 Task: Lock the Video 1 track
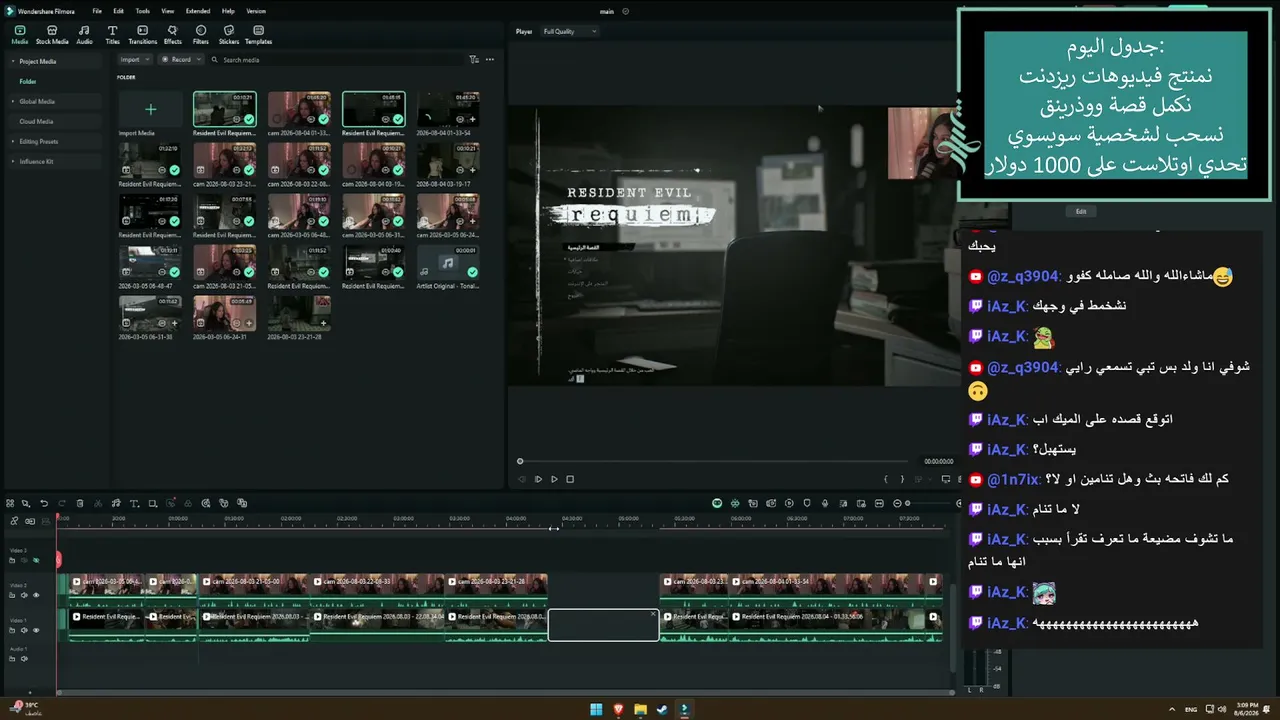(x=14, y=630)
